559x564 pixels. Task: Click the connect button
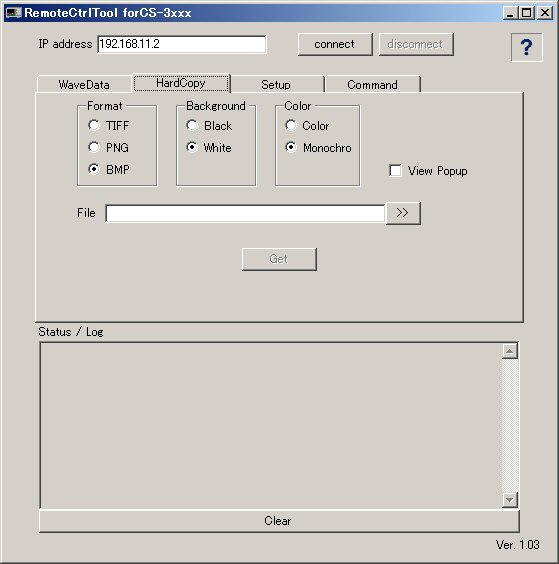pyautogui.click(x=335, y=44)
